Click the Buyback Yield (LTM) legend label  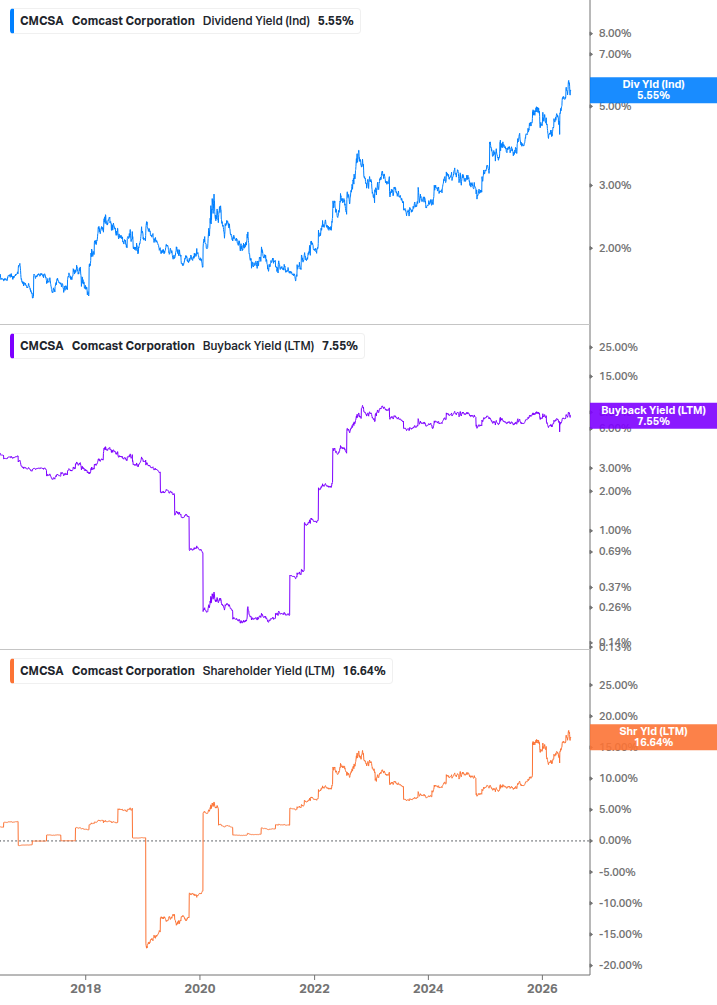(x=258, y=345)
